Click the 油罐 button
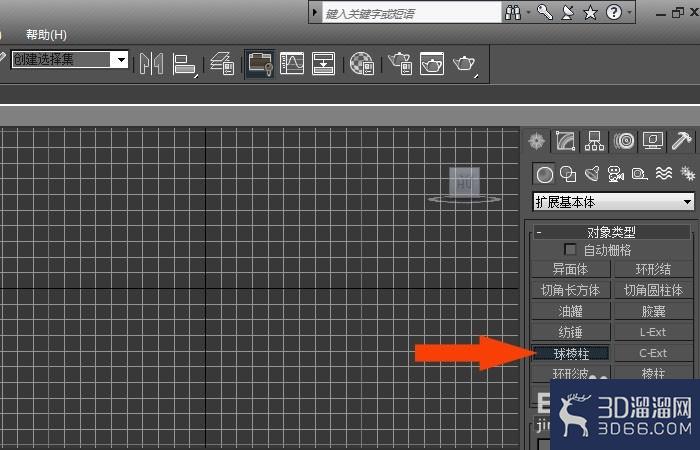The width and height of the screenshot is (700, 450). pyautogui.click(x=571, y=311)
